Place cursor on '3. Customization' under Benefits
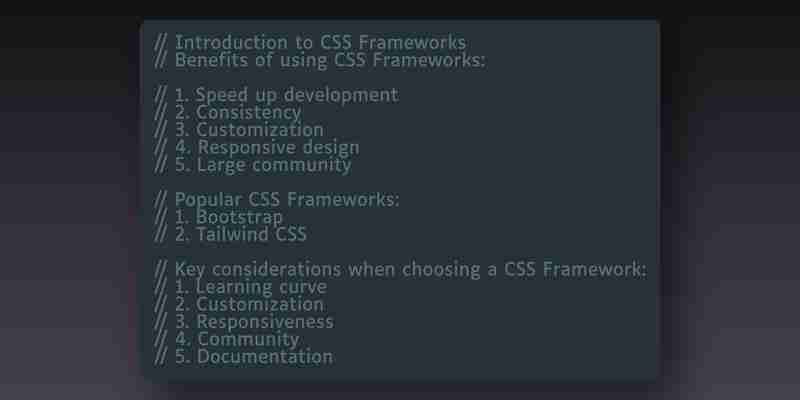800x400 pixels. coord(239,130)
